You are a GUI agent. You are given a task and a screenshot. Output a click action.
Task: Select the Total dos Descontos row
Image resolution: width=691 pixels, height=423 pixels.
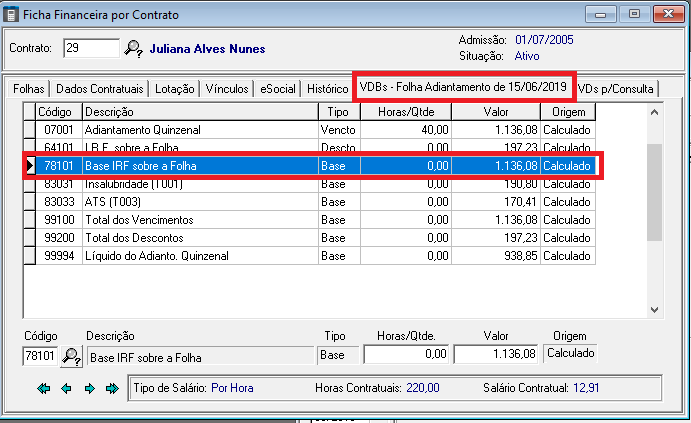click(x=200, y=238)
